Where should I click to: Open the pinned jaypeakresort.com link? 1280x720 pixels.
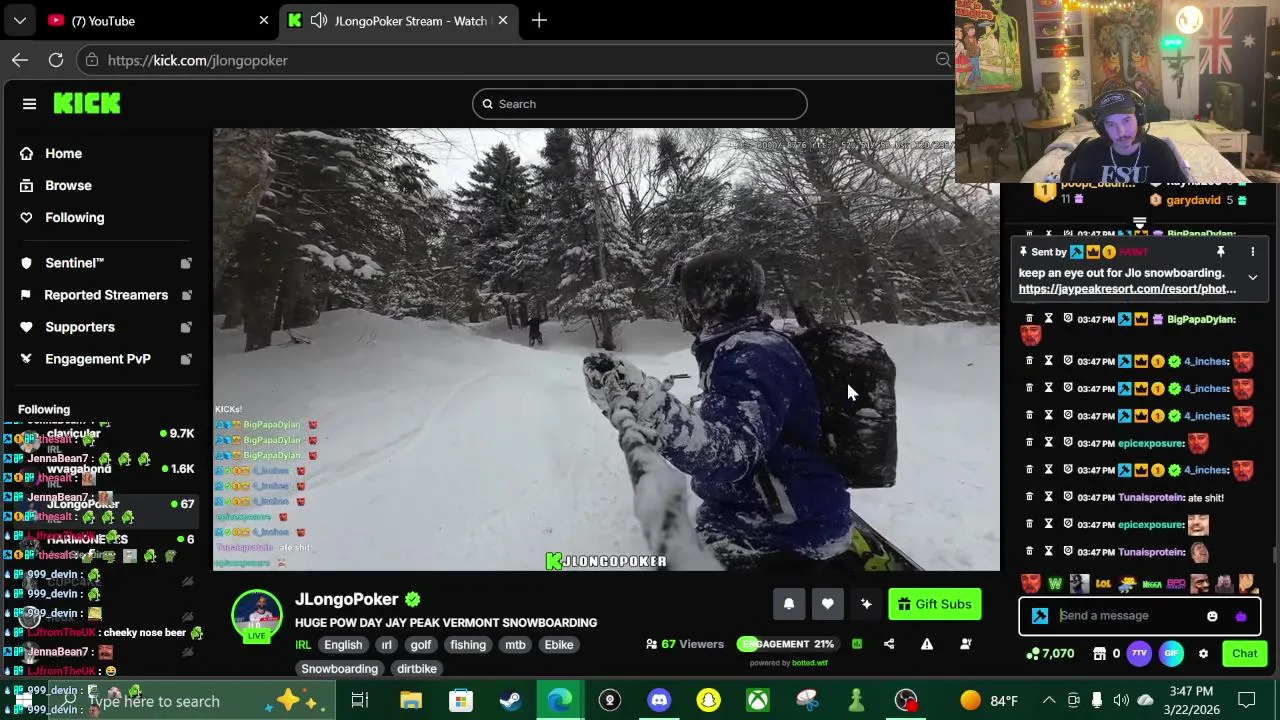pos(1127,289)
